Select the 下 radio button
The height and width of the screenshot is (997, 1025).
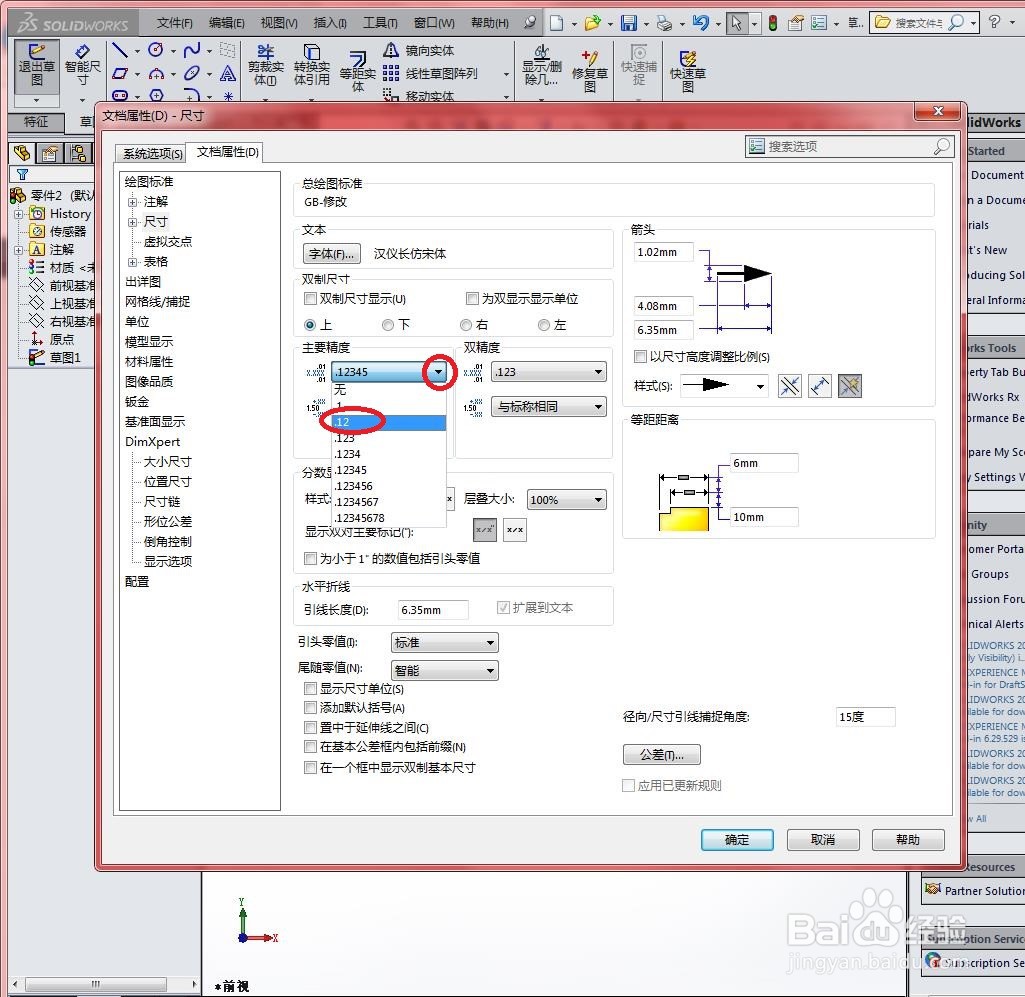388,325
